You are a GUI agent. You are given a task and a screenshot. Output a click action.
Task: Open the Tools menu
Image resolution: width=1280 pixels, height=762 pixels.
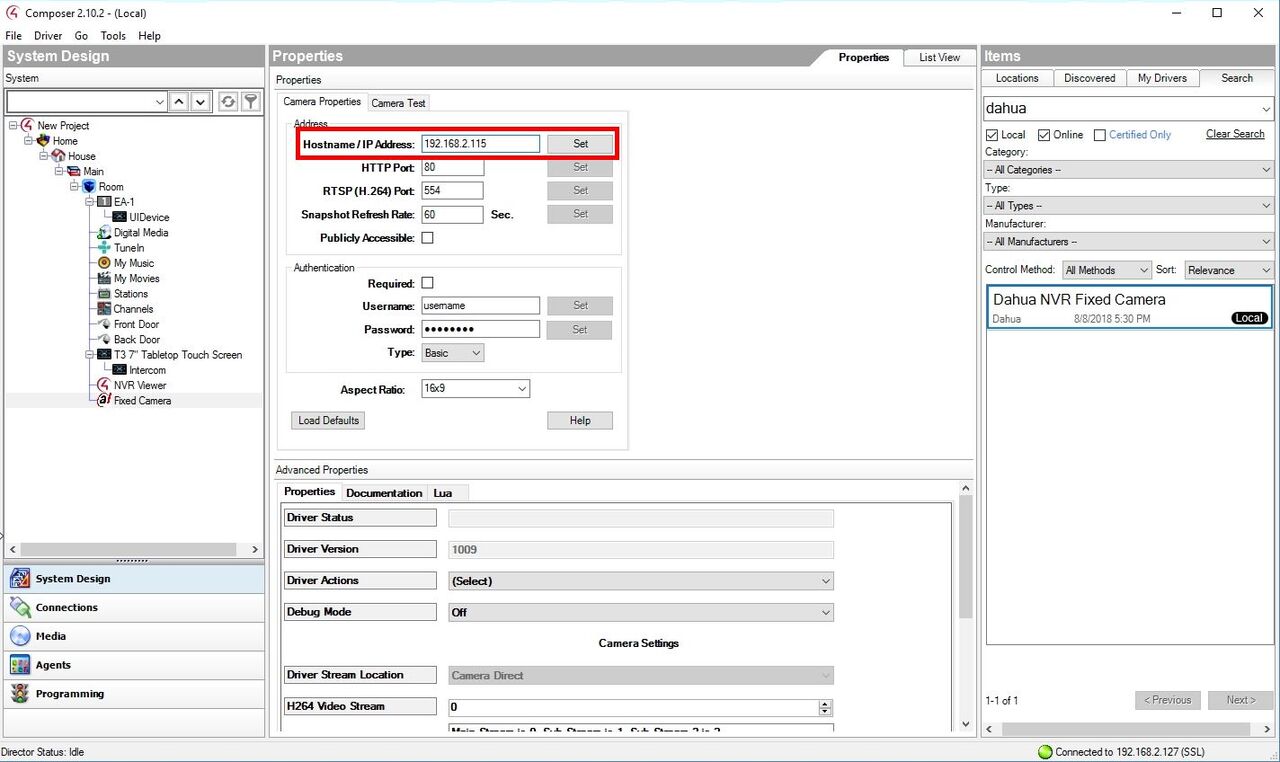point(113,36)
